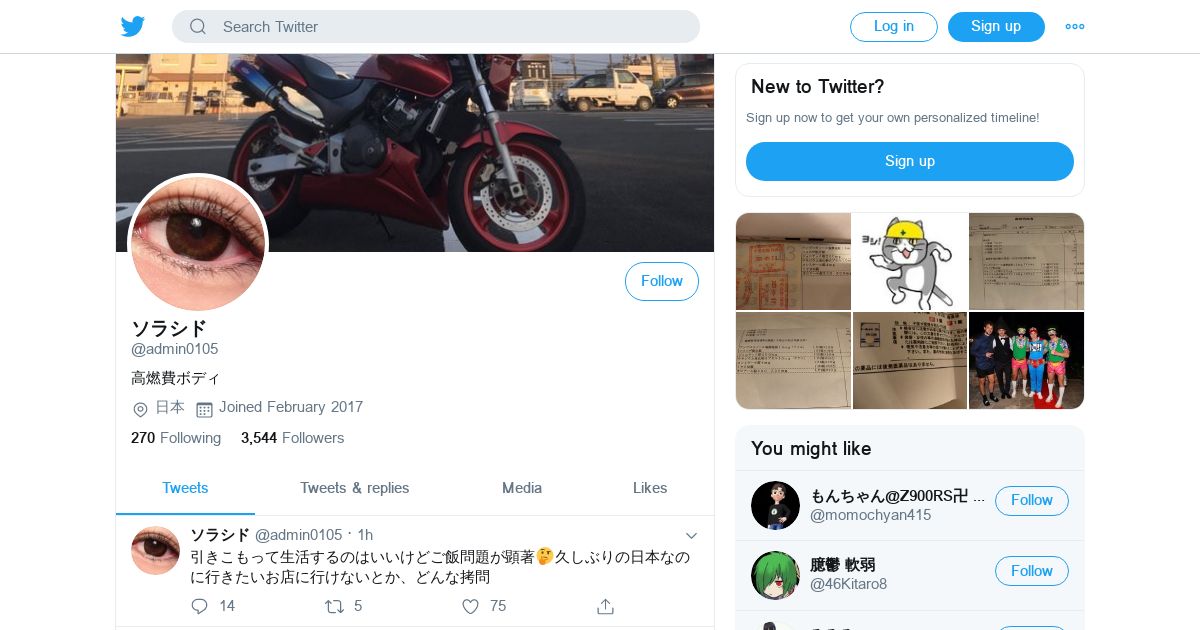Expand the tweet options chevron
This screenshot has width=1200, height=630.
(691, 536)
